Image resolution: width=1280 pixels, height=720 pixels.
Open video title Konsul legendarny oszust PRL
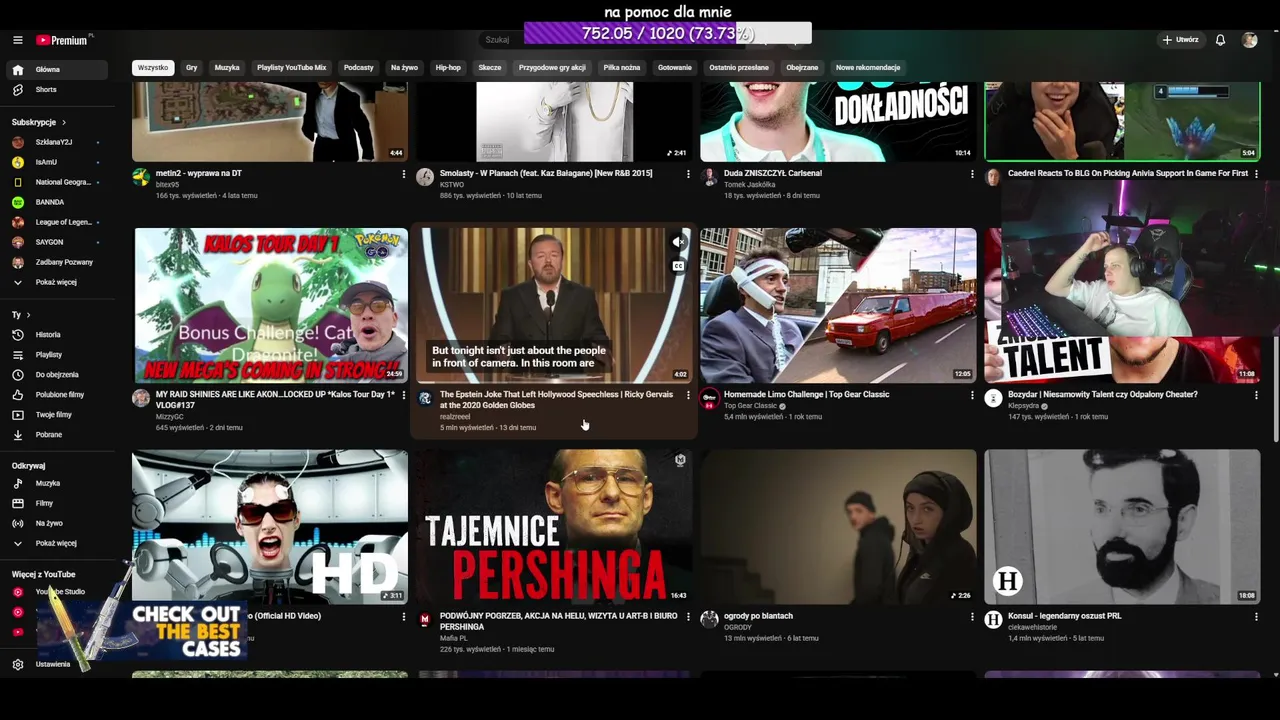point(1064,616)
